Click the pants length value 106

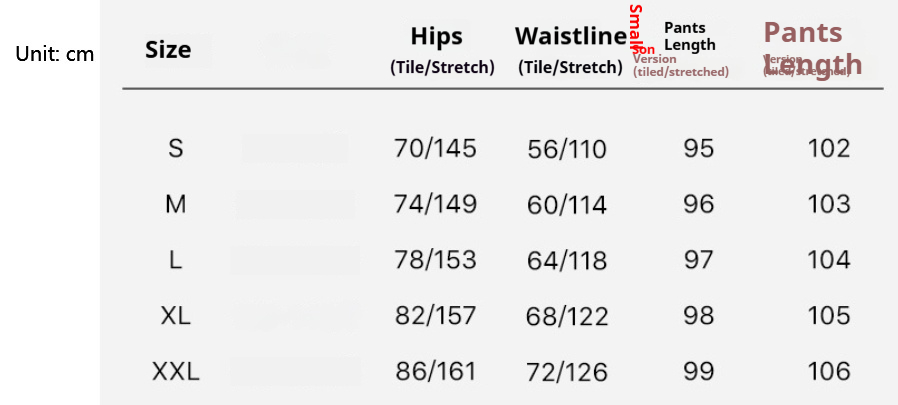[829, 372]
